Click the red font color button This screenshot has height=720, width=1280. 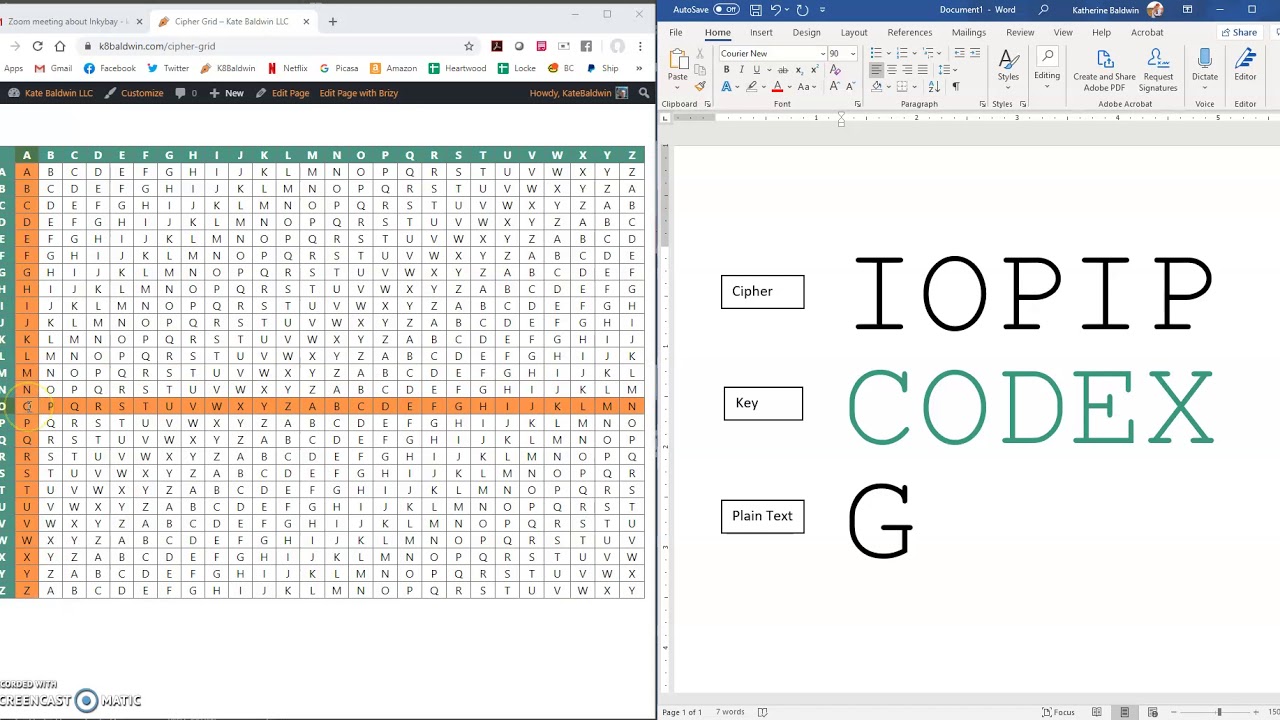pyautogui.click(x=777, y=87)
